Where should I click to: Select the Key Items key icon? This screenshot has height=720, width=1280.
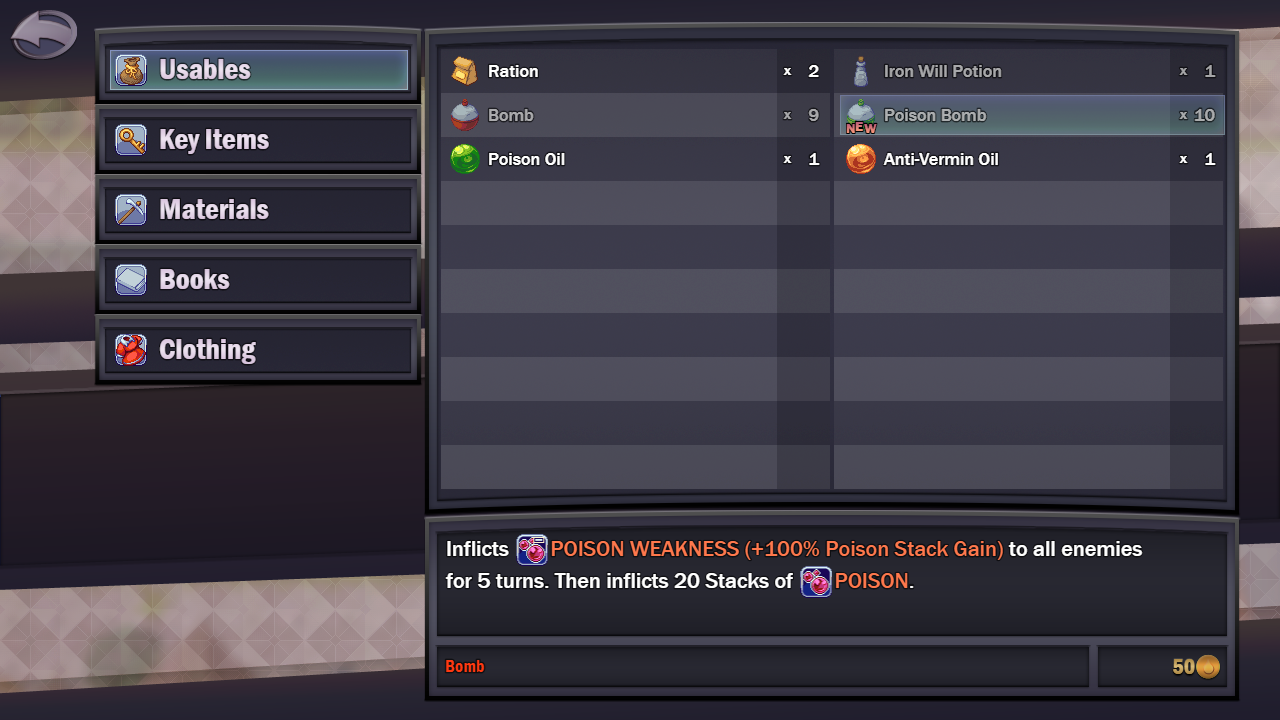coord(131,140)
